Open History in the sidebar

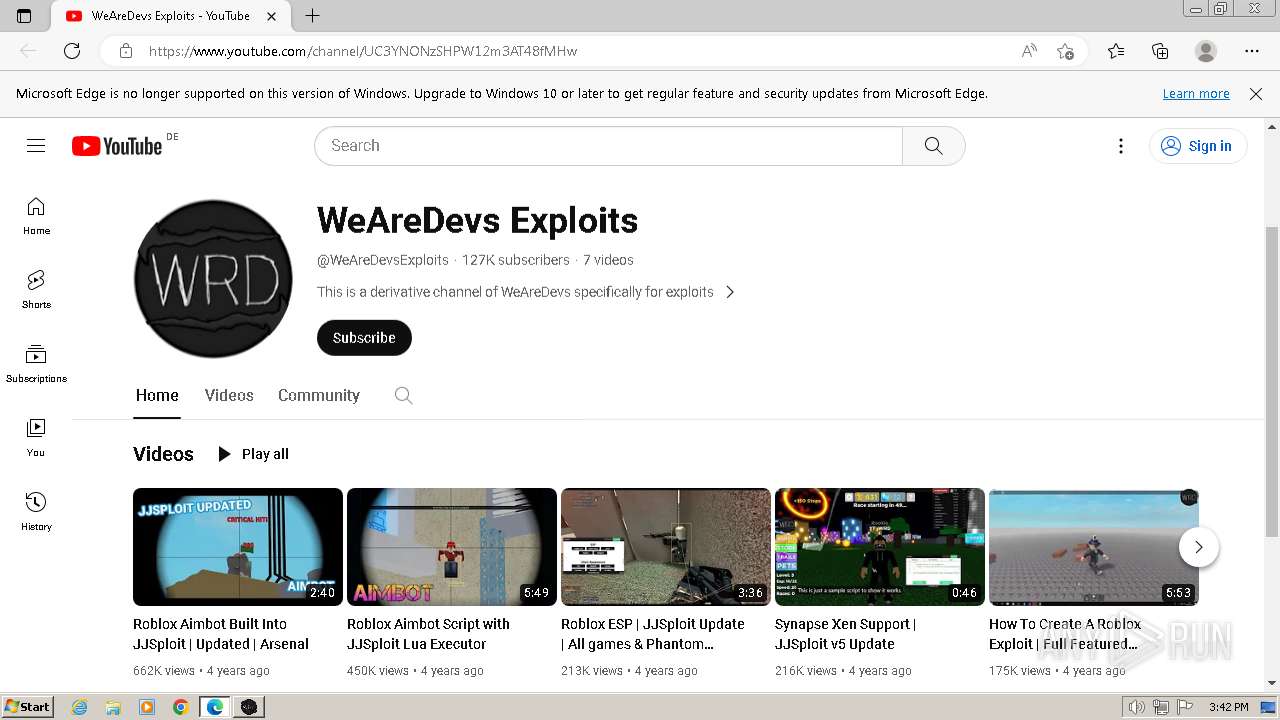36,512
